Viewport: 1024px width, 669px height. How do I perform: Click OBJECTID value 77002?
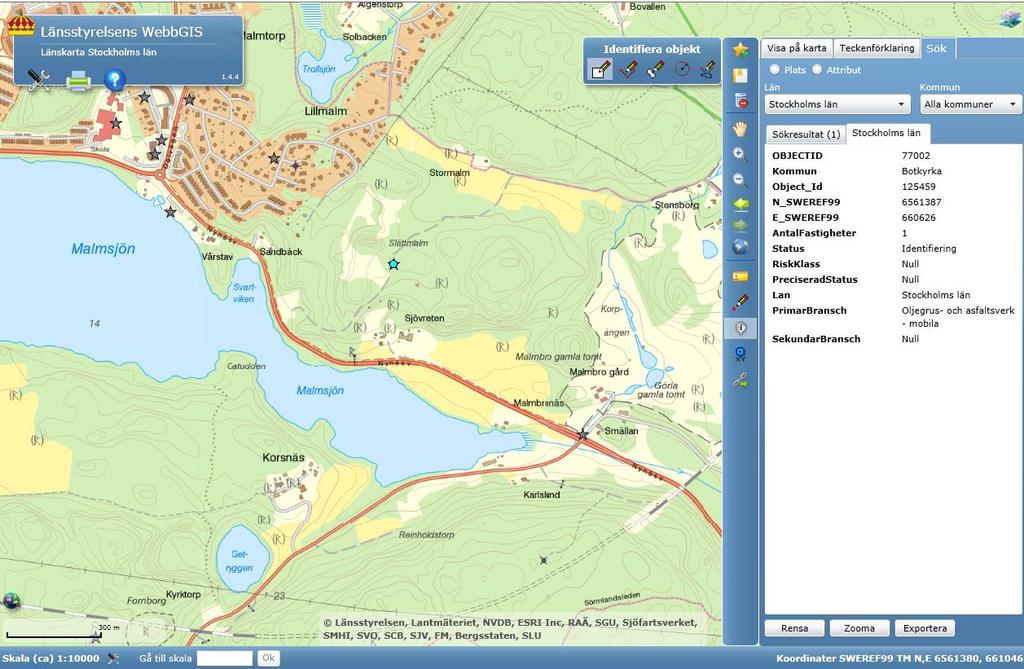916,155
